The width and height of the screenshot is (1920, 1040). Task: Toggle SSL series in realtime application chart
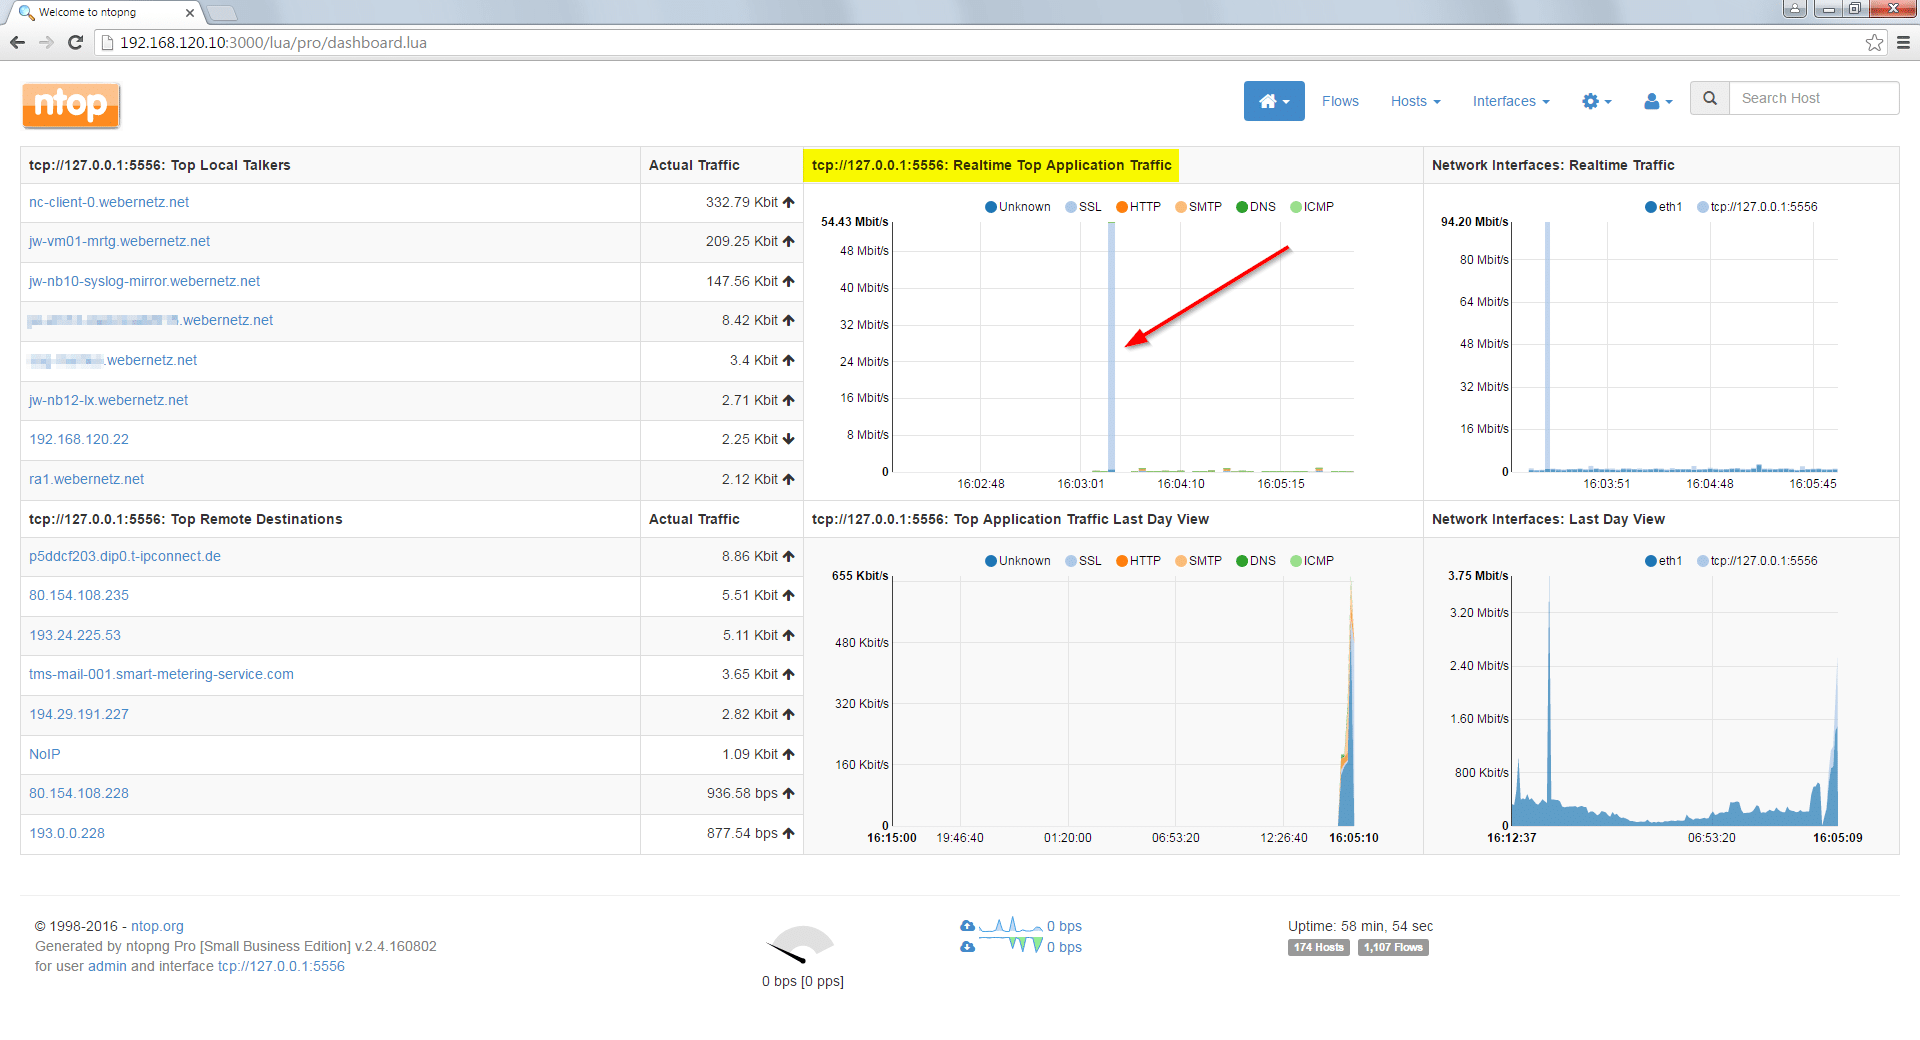[1083, 207]
